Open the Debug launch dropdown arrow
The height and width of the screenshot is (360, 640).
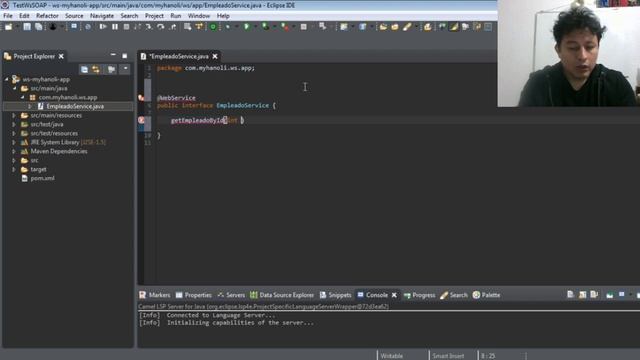coord(237,27)
